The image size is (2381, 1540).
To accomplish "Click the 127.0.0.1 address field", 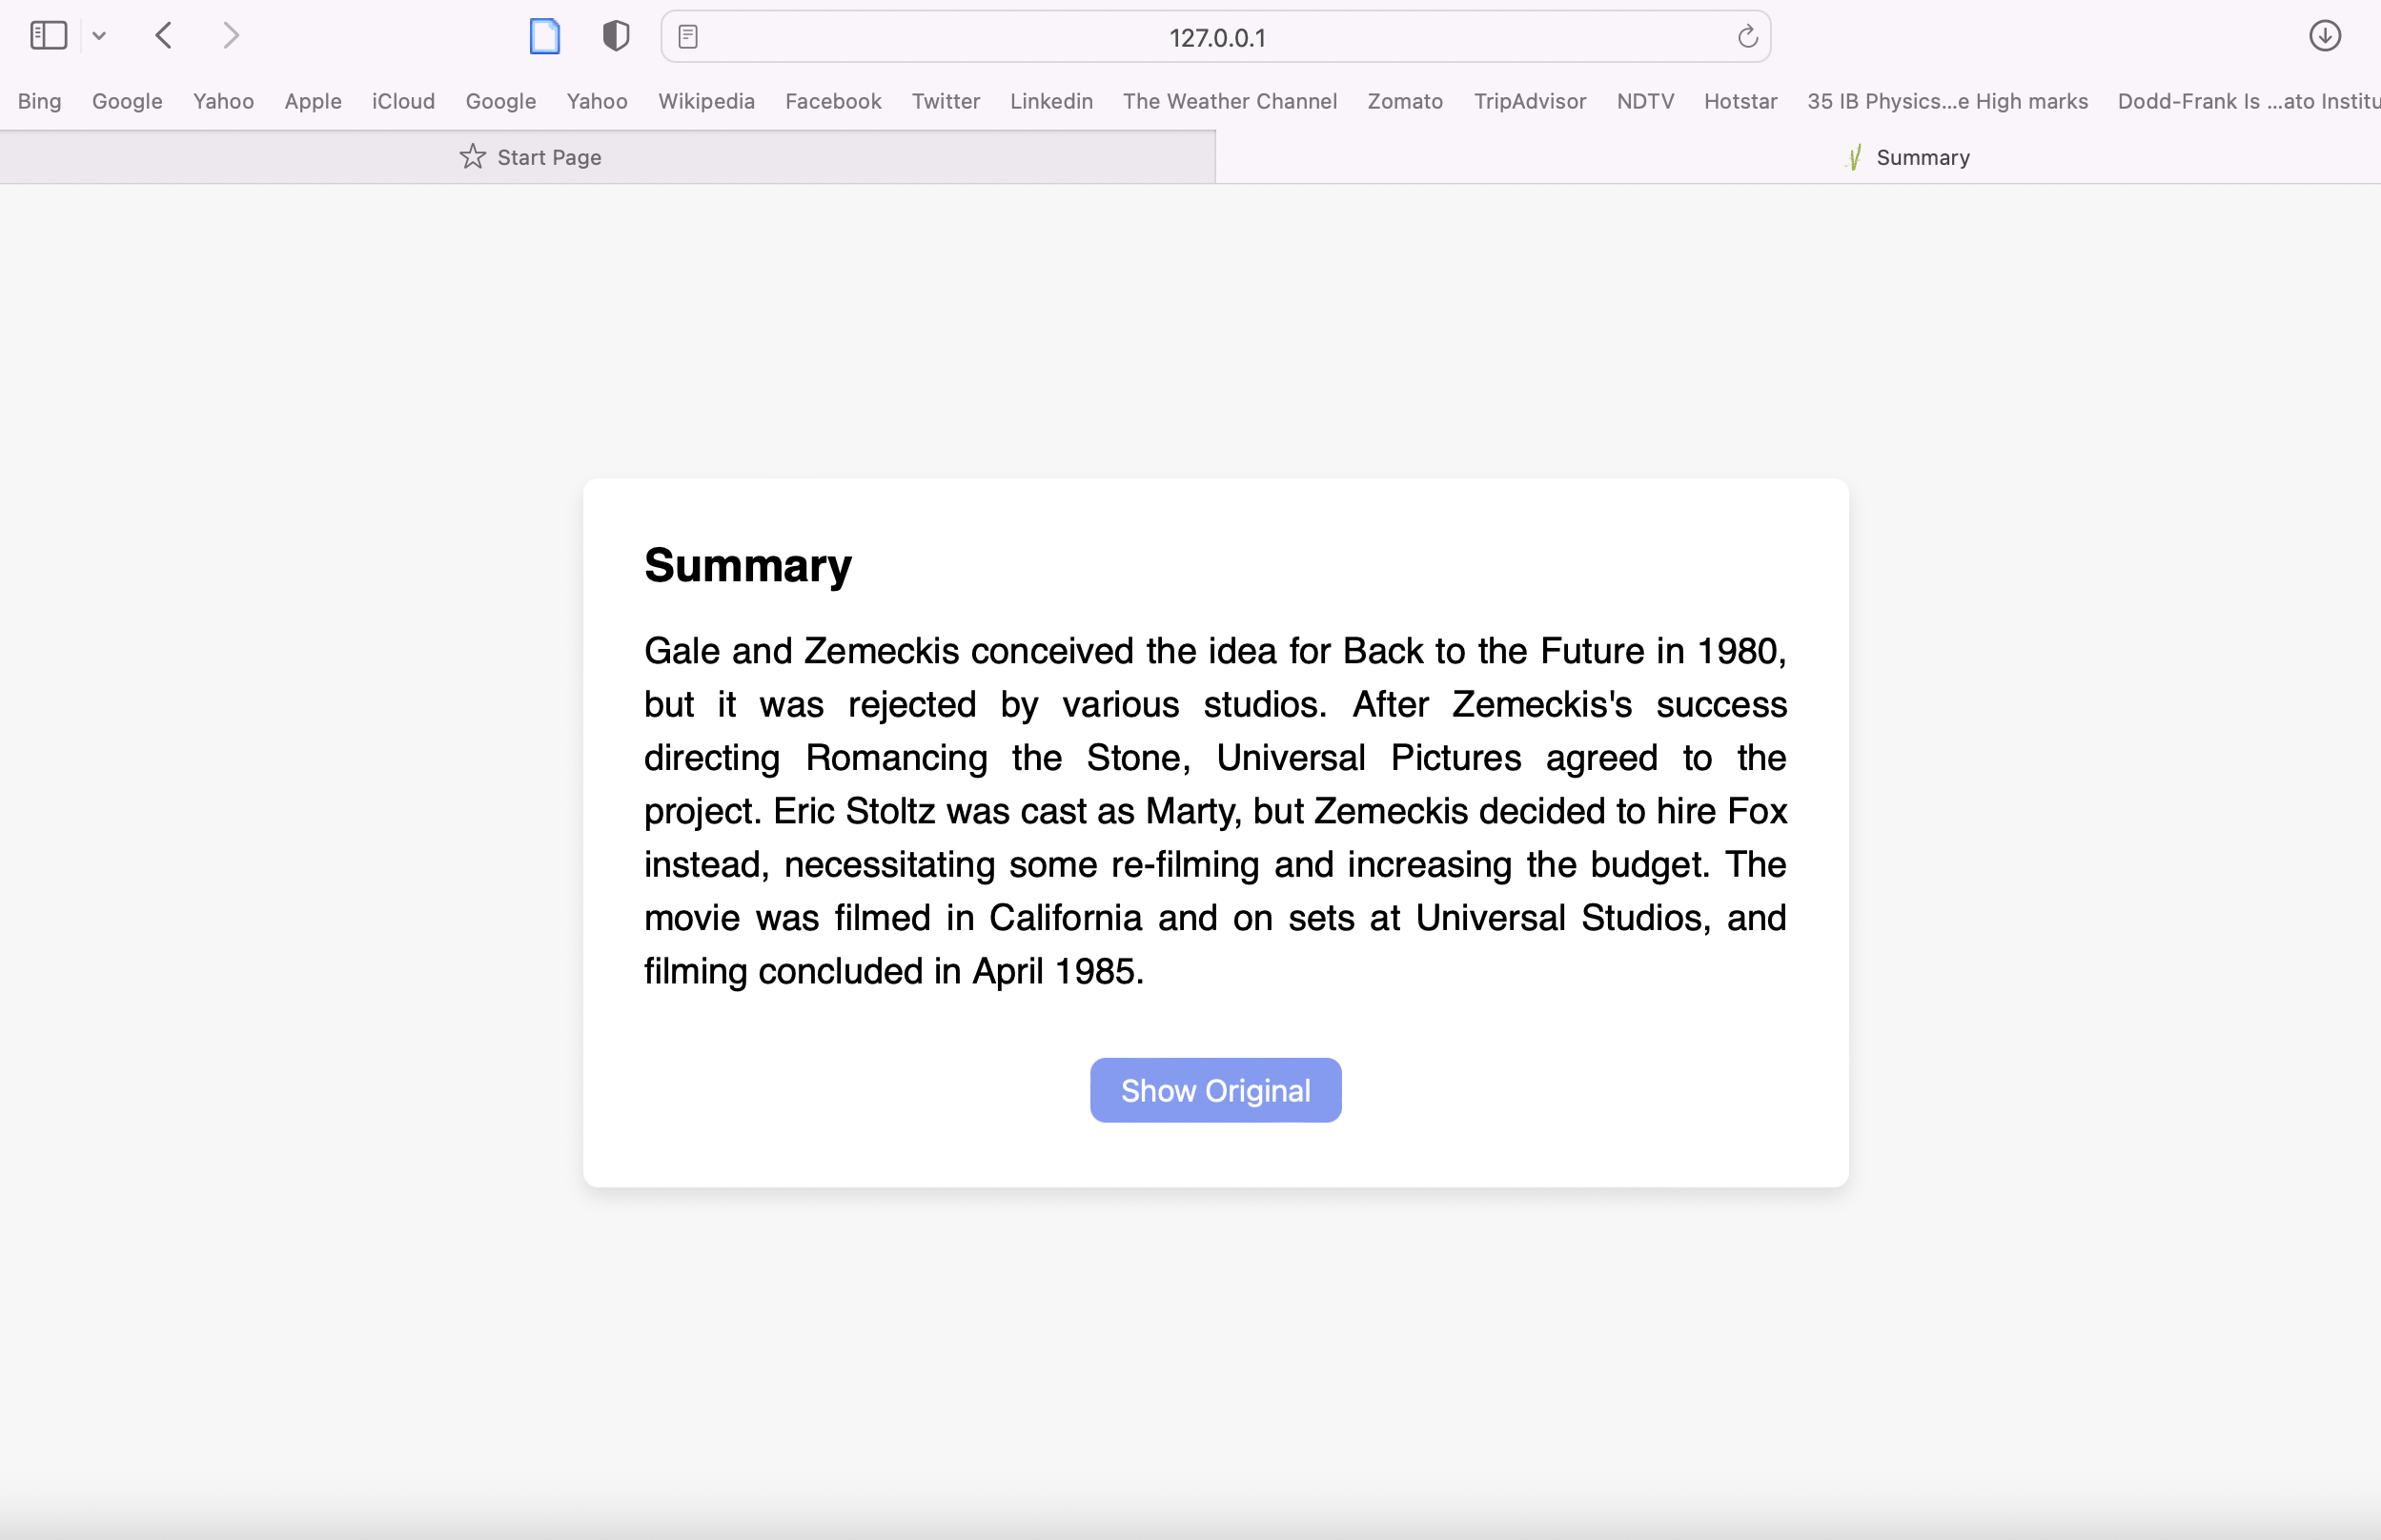I will click(1216, 37).
